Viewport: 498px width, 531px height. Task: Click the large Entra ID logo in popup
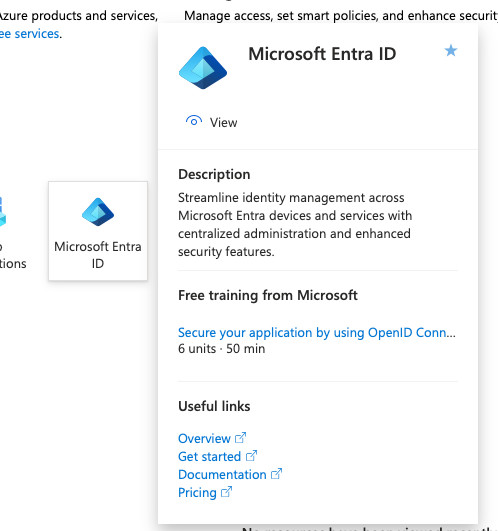click(203, 68)
